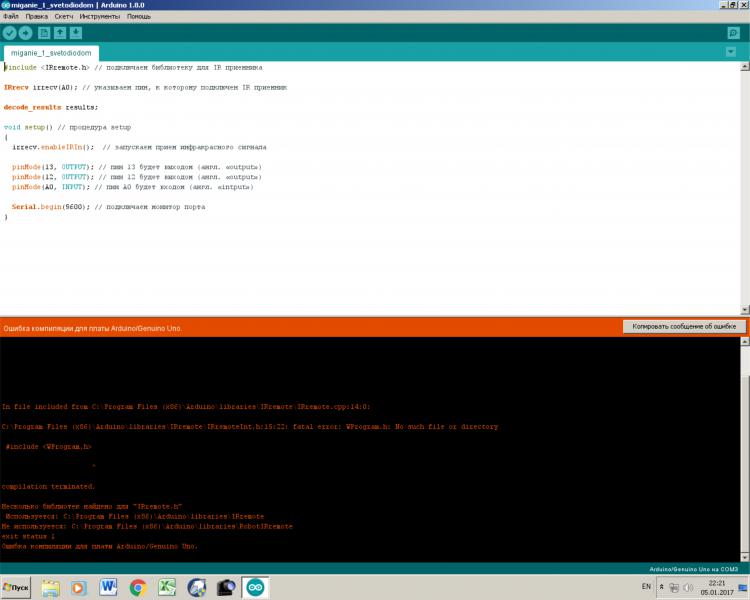This screenshot has width=750, height=600.
Task: Open a sketch with the Open icon
Action: [60, 33]
